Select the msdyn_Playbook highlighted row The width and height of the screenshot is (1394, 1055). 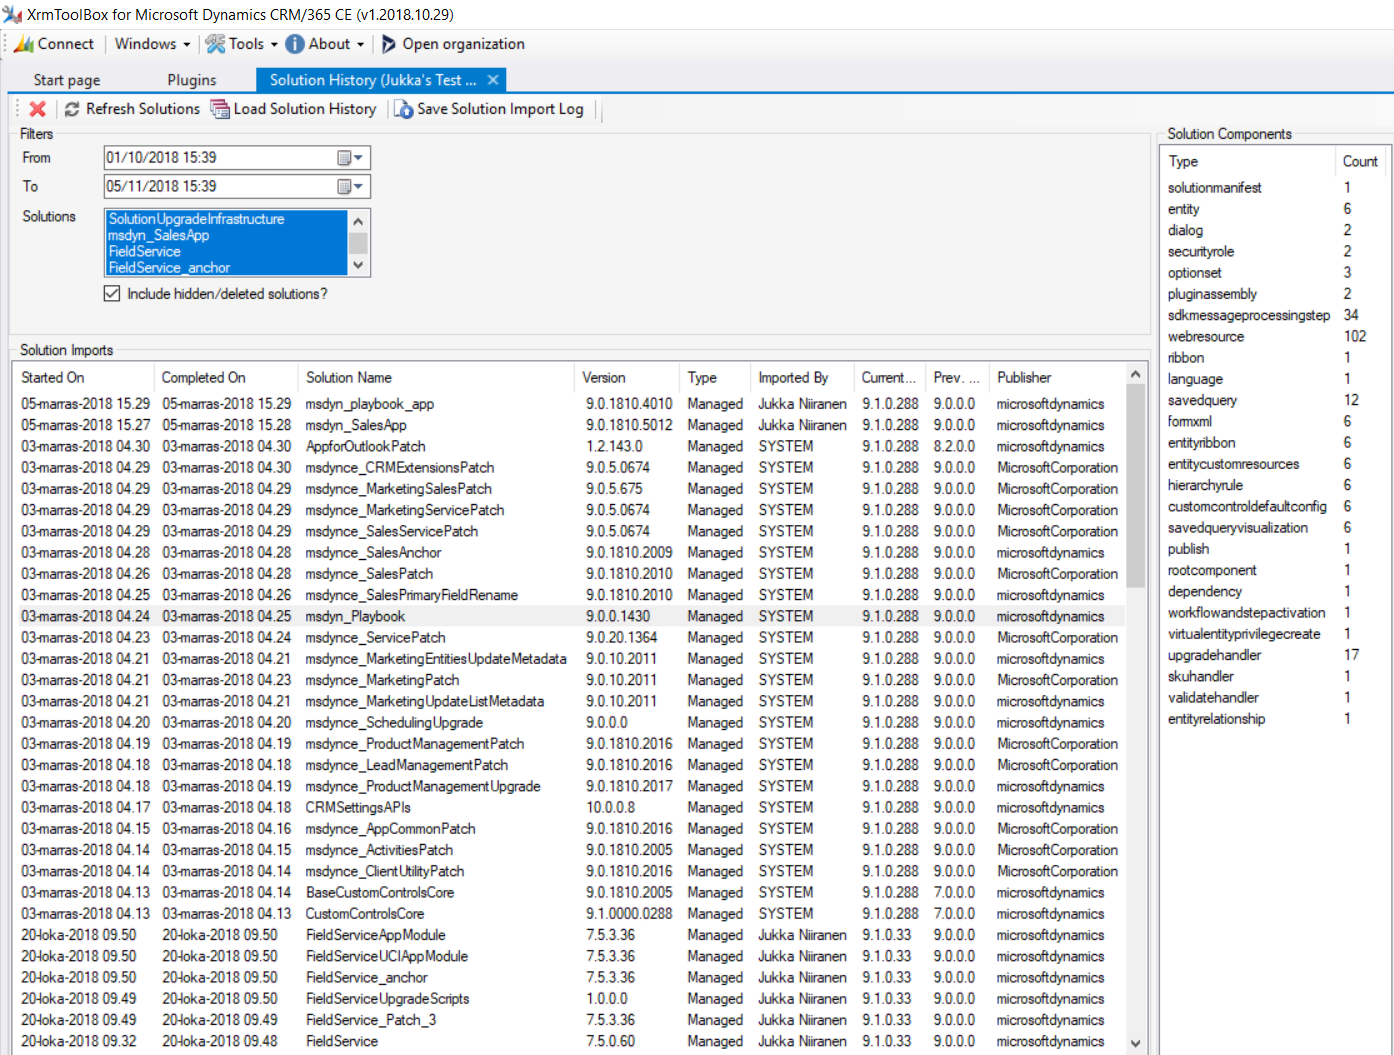568,617
